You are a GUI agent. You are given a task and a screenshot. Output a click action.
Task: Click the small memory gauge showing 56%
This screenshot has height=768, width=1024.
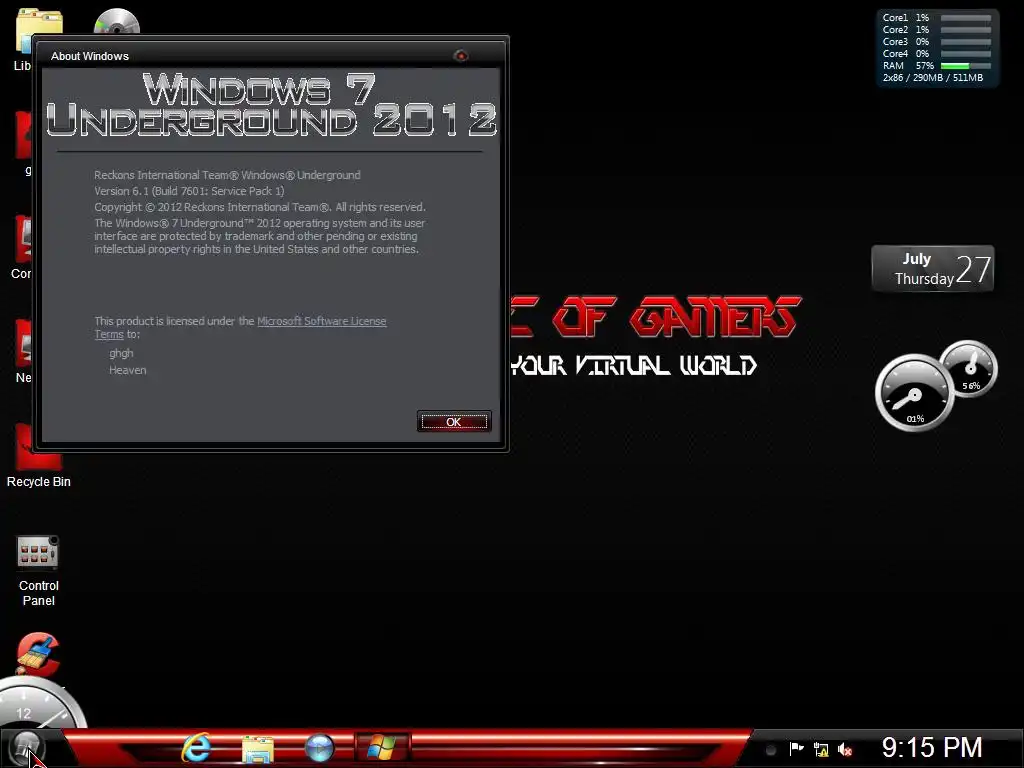pos(969,369)
